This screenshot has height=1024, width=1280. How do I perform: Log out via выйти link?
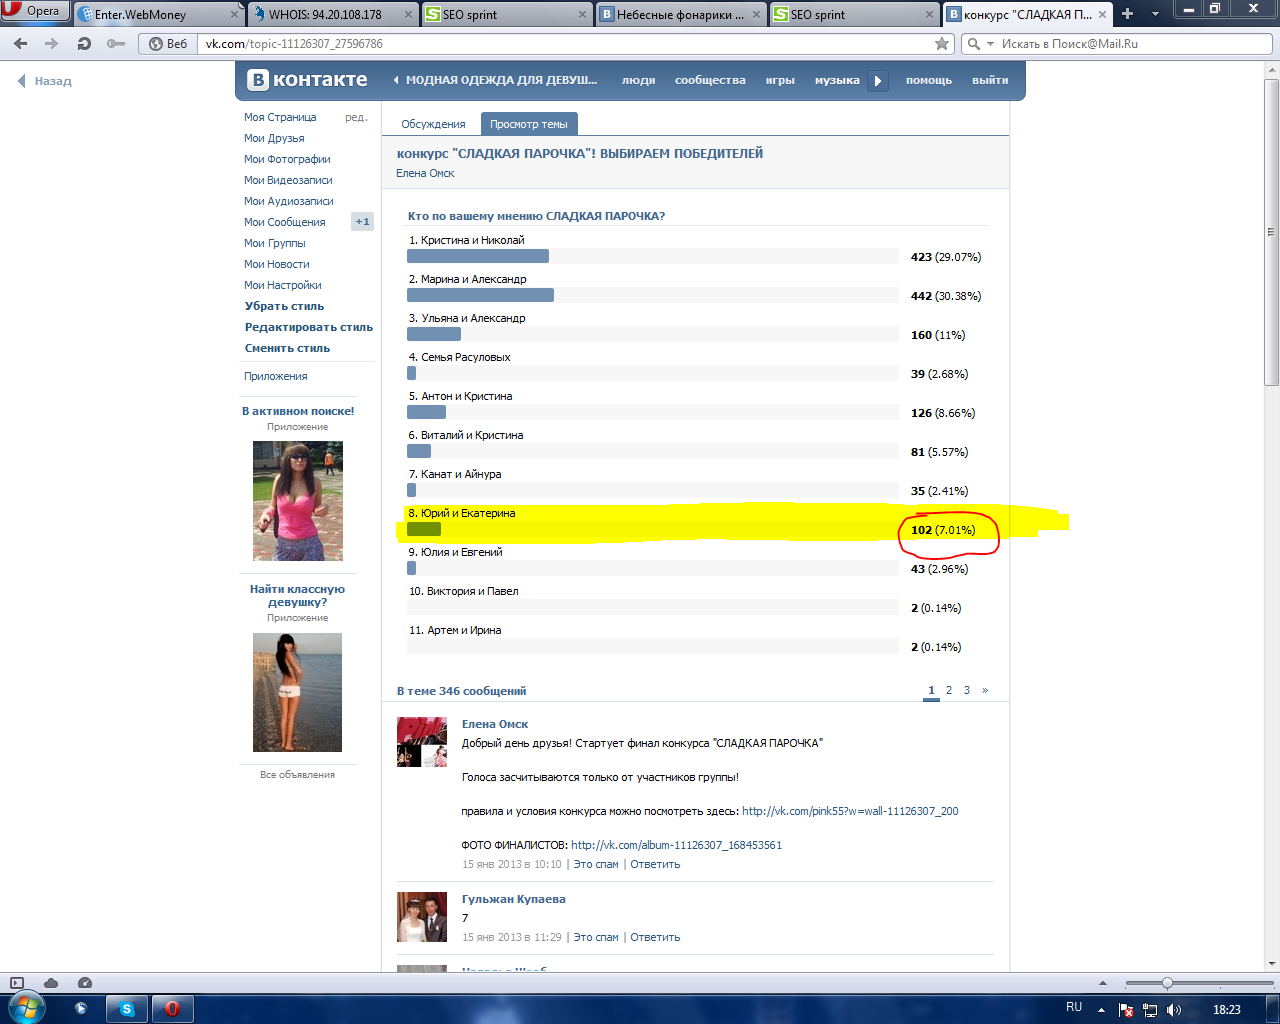tap(990, 80)
